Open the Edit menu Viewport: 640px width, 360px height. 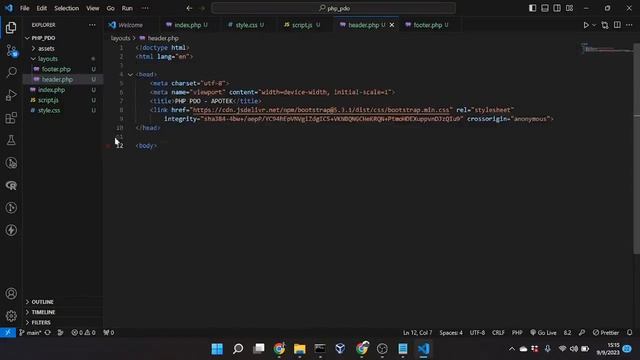[x=41, y=8]
